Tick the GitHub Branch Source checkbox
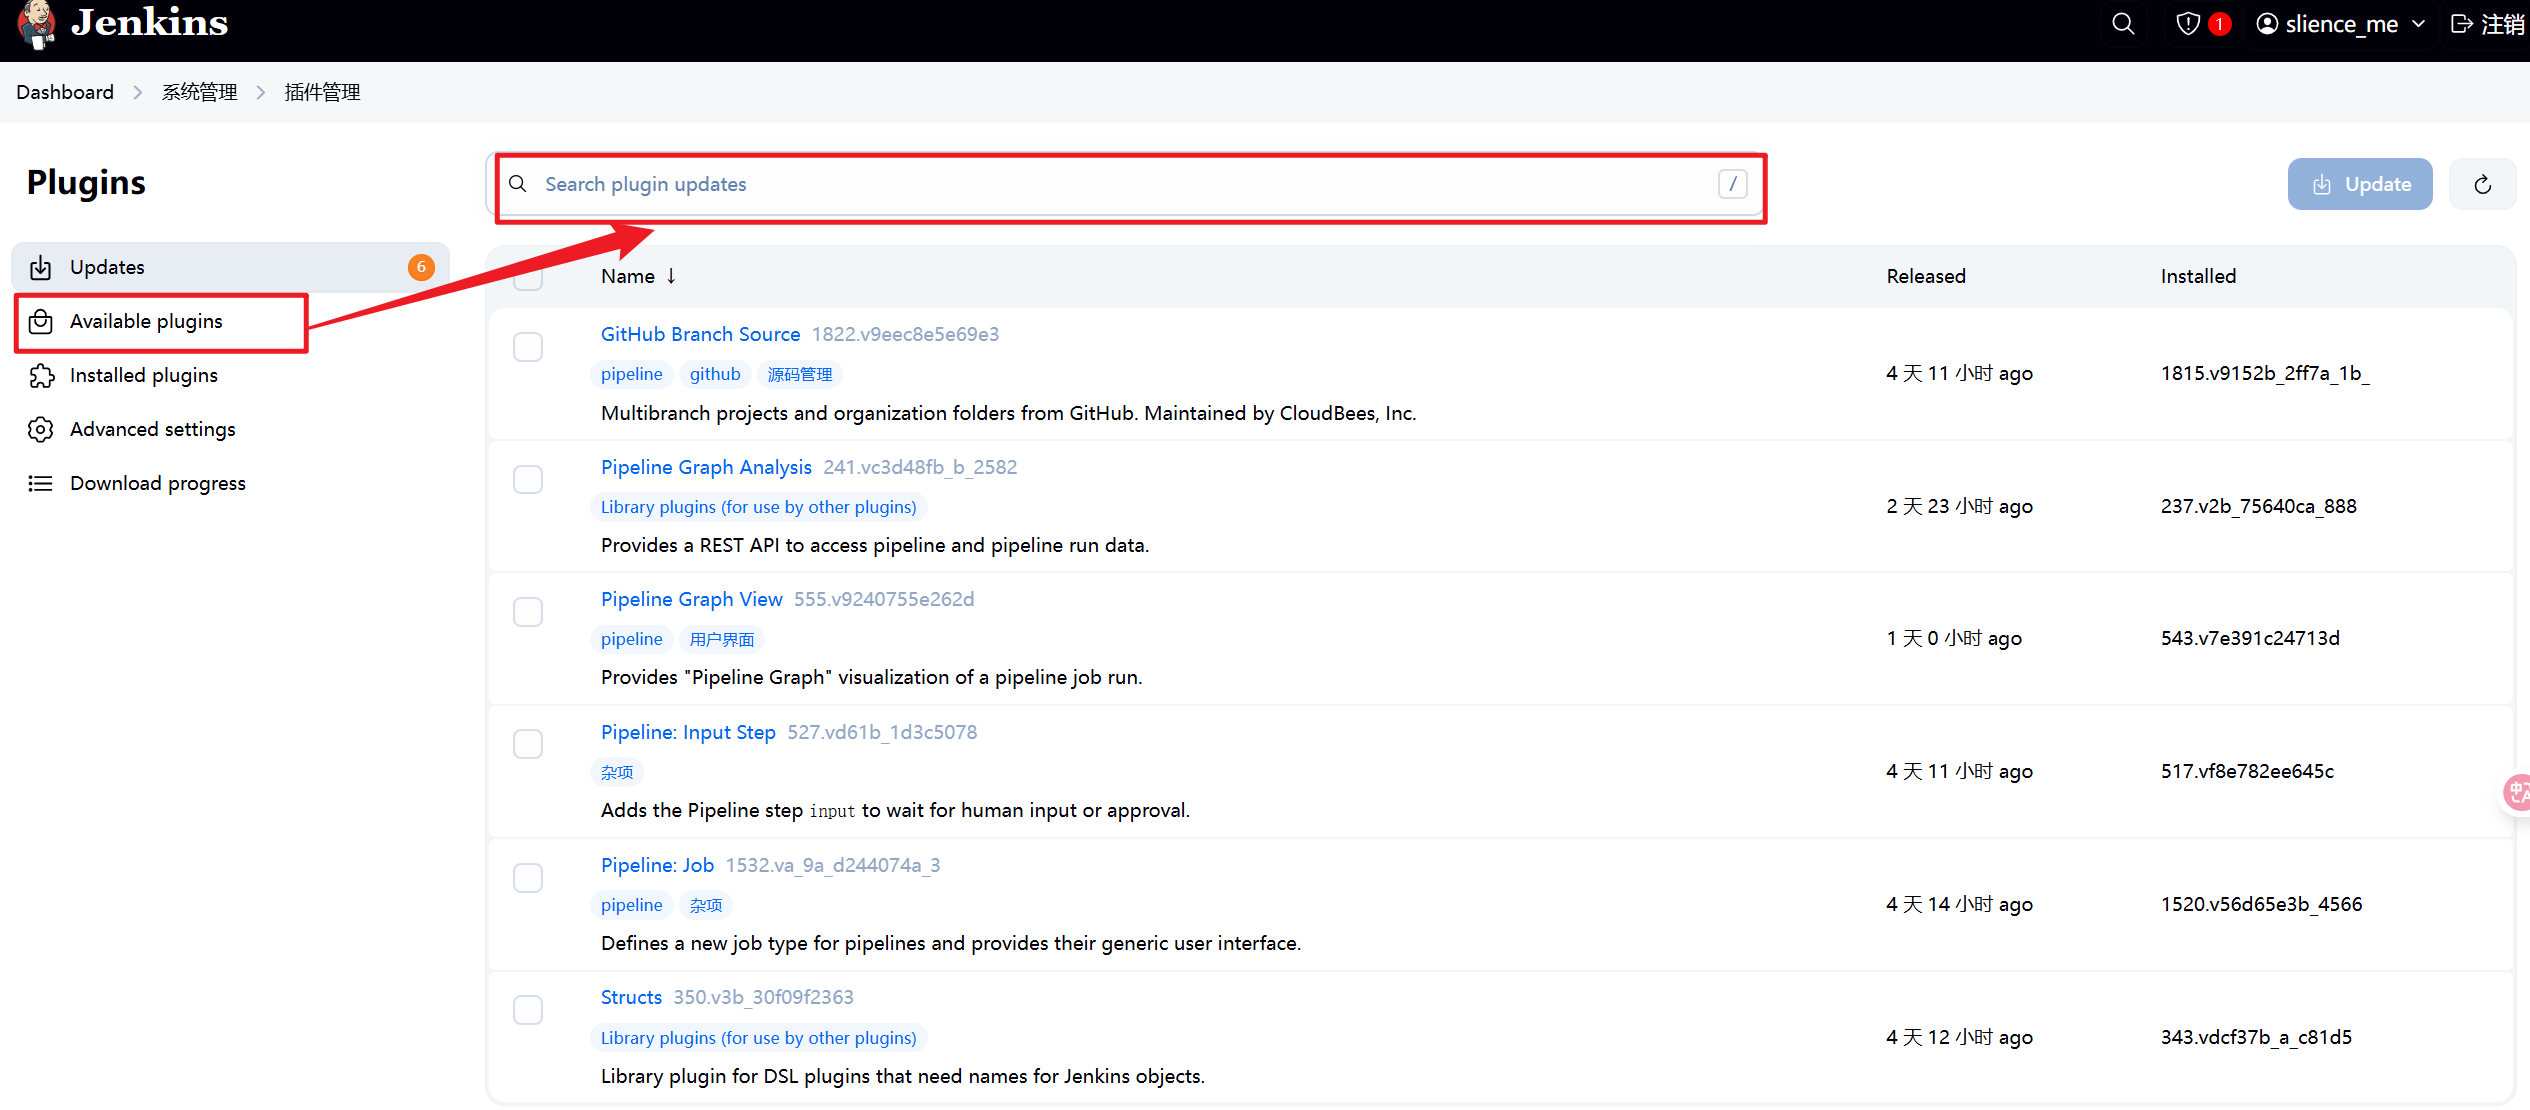Image resolution: width=2530 pixels, height=1110 pixels. click(528, 347)
